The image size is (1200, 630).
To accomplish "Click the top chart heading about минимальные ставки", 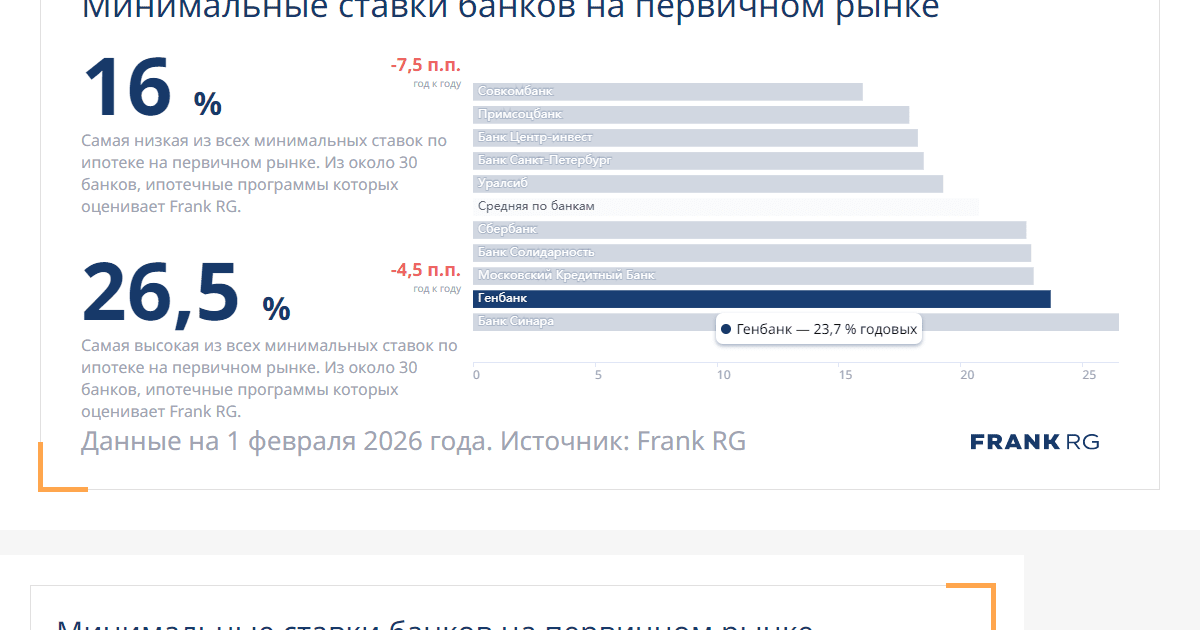I will (510, 10).
